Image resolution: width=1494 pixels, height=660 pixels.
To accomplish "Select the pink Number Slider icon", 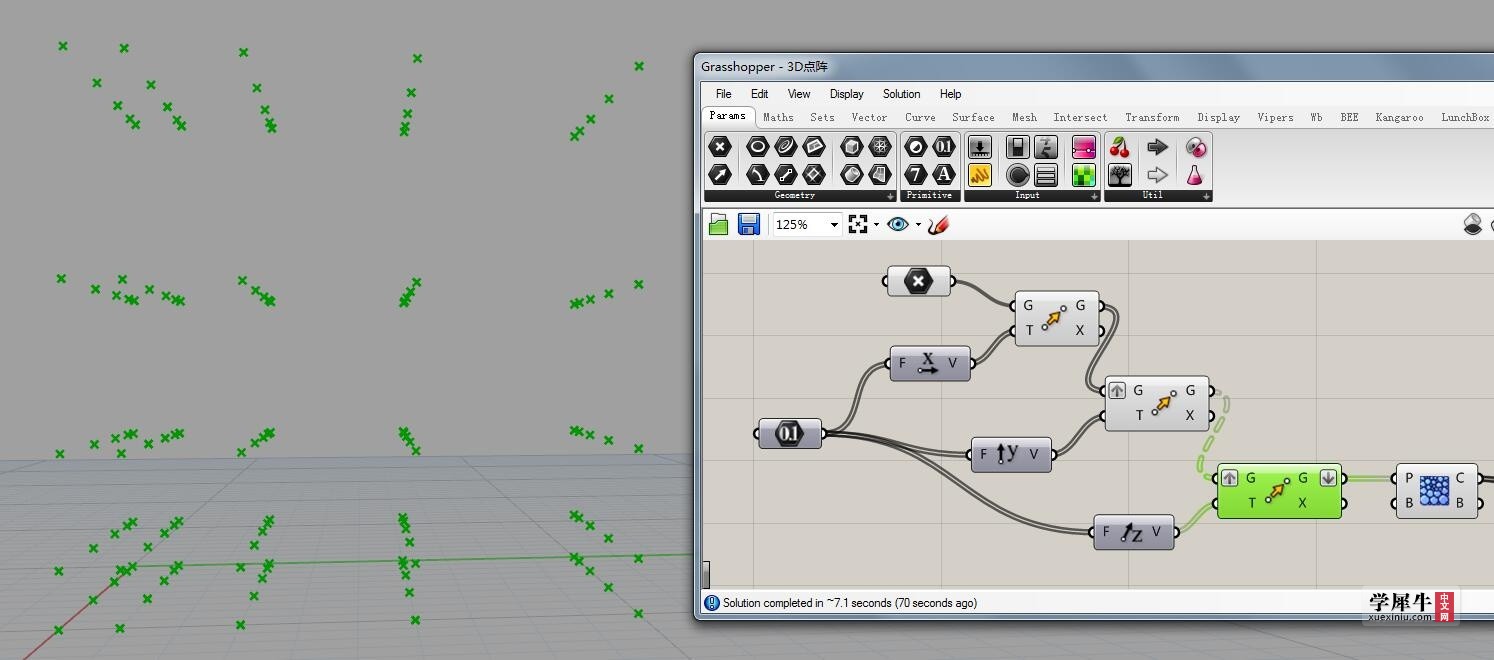I will point(1084,147).
